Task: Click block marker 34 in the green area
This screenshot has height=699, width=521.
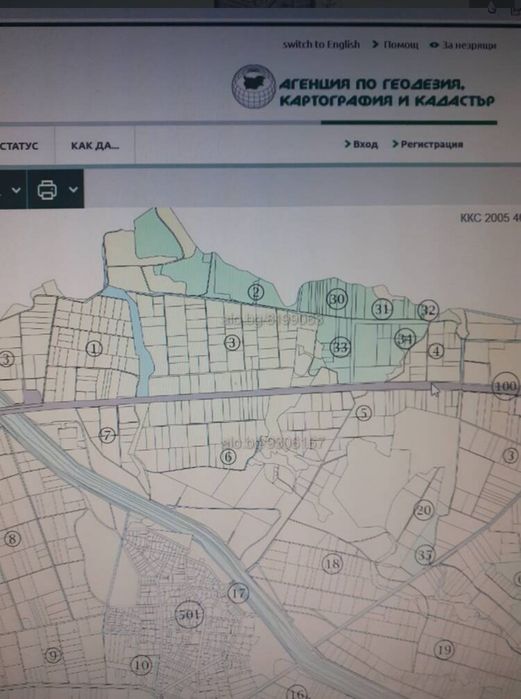Action: [x=405, y=339]
